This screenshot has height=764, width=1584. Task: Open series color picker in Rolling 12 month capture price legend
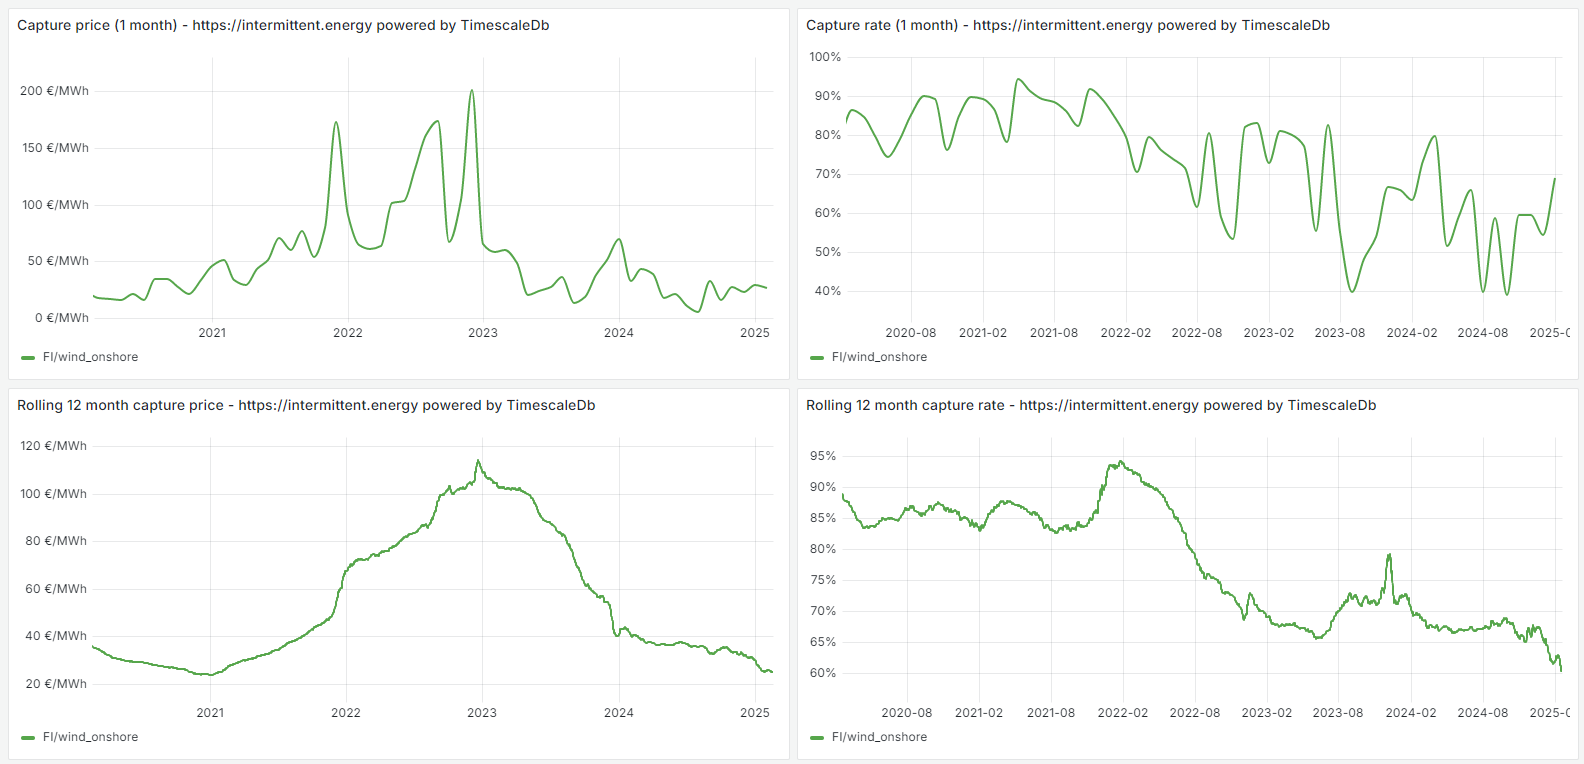pyautogui.click(x=28, y=737)
